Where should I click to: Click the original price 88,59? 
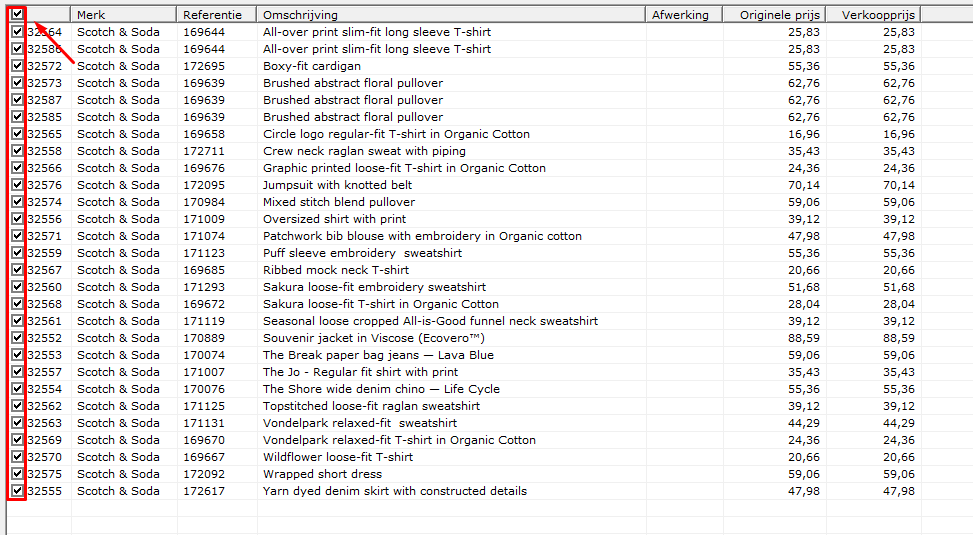click(804, 338)
